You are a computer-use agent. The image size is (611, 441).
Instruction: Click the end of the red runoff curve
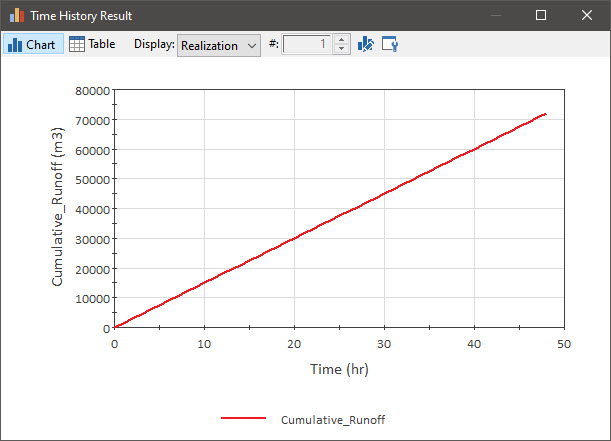coord(545,114)
